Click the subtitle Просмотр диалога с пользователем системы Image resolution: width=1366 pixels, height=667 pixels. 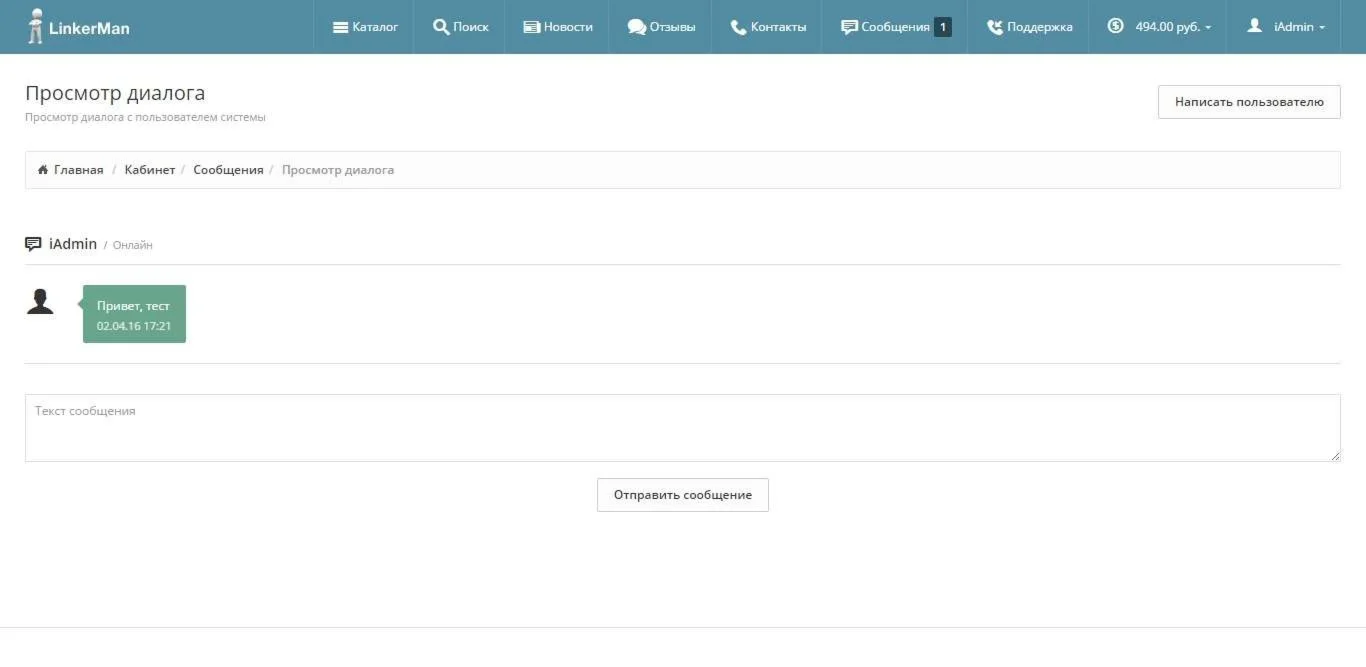click(145, 117)
